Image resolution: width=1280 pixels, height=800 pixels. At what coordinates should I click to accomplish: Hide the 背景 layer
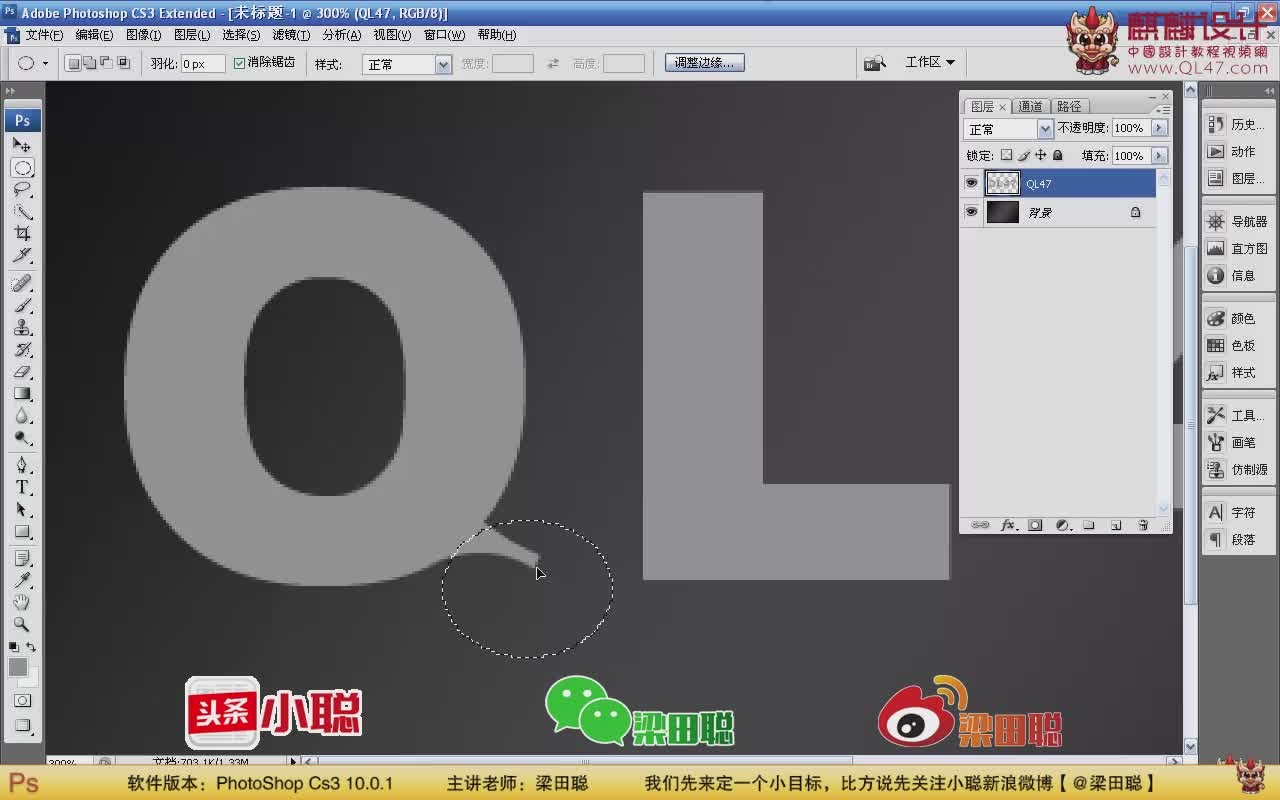click(x=971, y=212)
